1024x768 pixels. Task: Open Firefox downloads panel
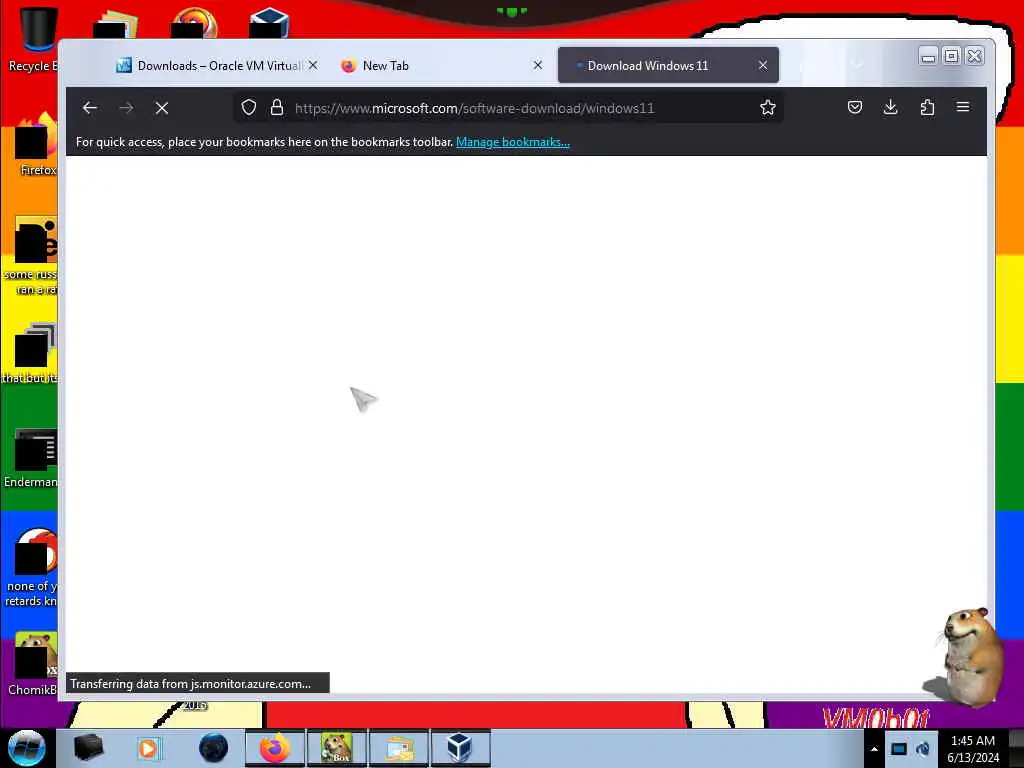coord(891,107)
